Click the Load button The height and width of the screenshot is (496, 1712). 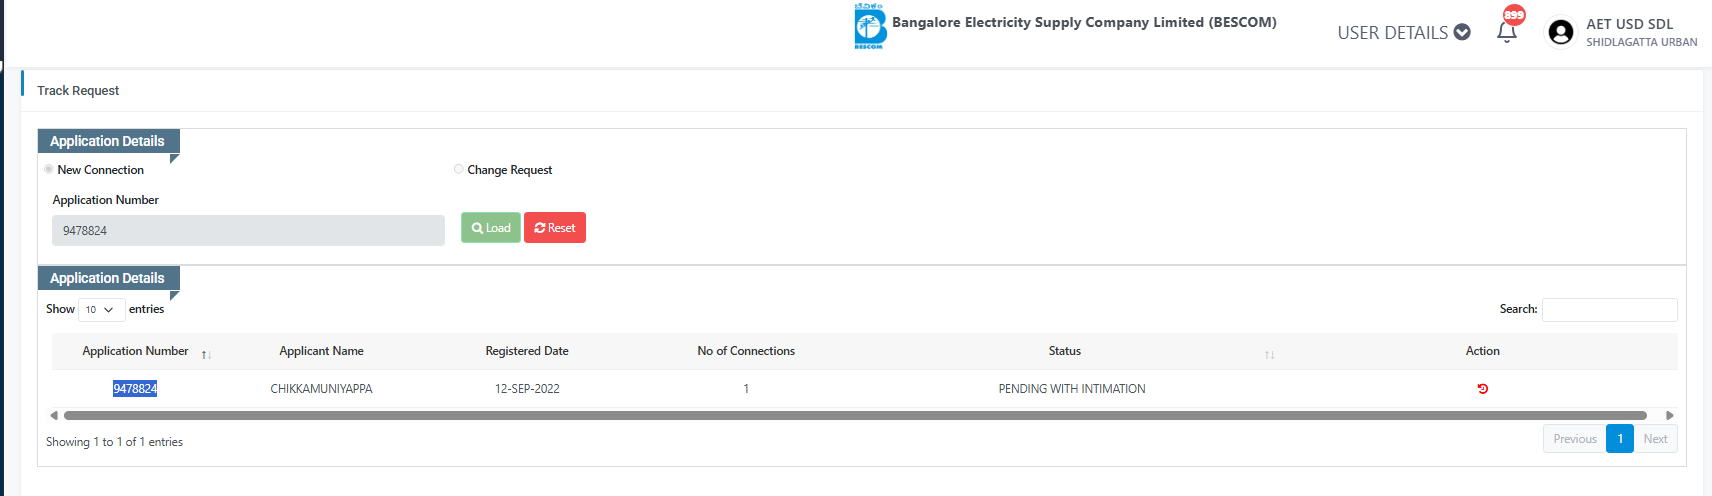[x=490, y=228]
